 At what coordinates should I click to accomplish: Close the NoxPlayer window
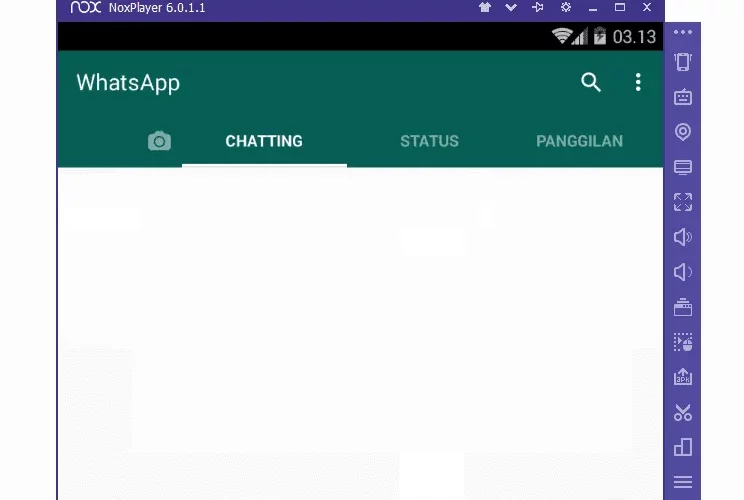(x=647, y=7)
